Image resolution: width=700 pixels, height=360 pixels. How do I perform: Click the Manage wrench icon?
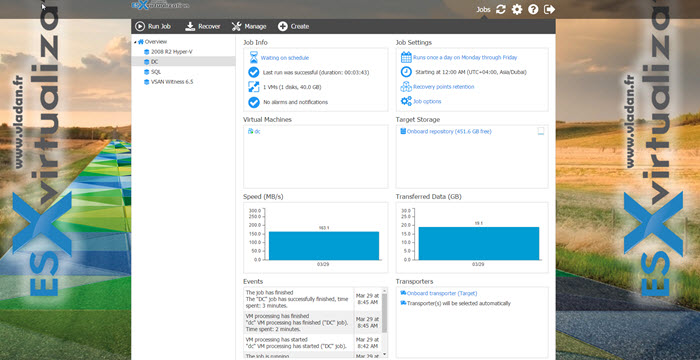(237, 26)
